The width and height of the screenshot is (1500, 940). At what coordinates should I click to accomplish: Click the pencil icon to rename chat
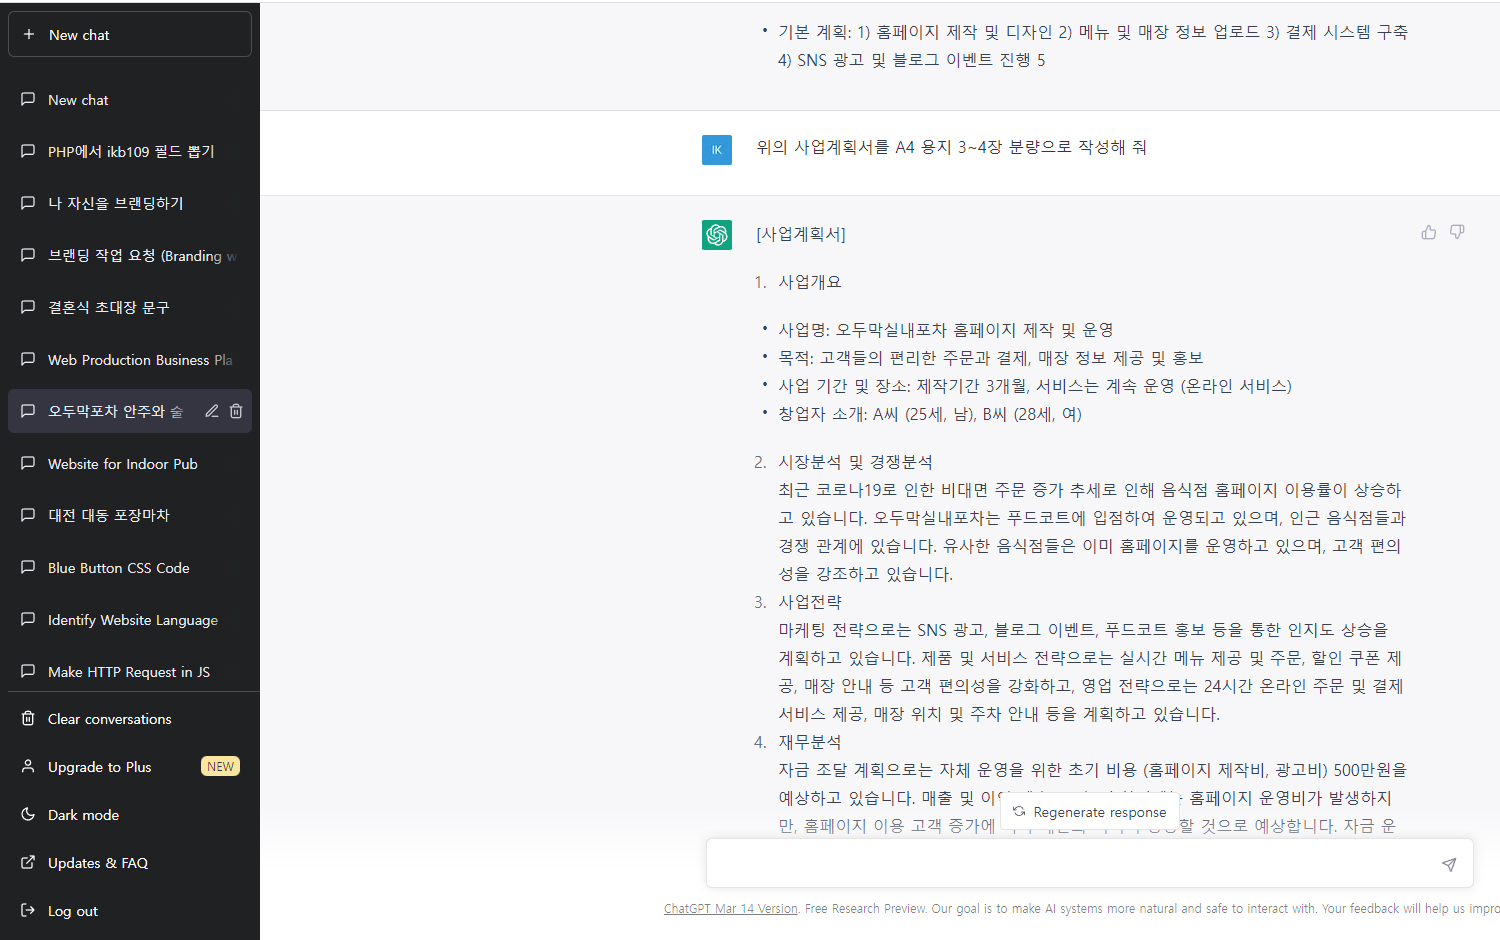(212, 411)
